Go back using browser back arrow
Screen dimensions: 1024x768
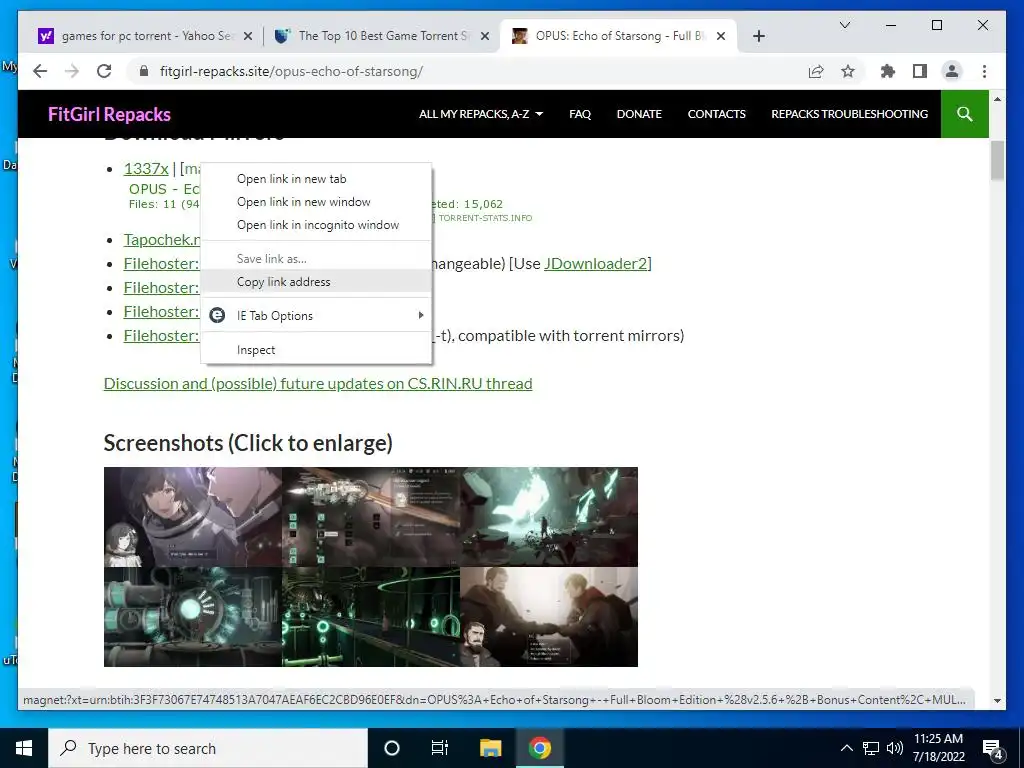tap(40, 71)
